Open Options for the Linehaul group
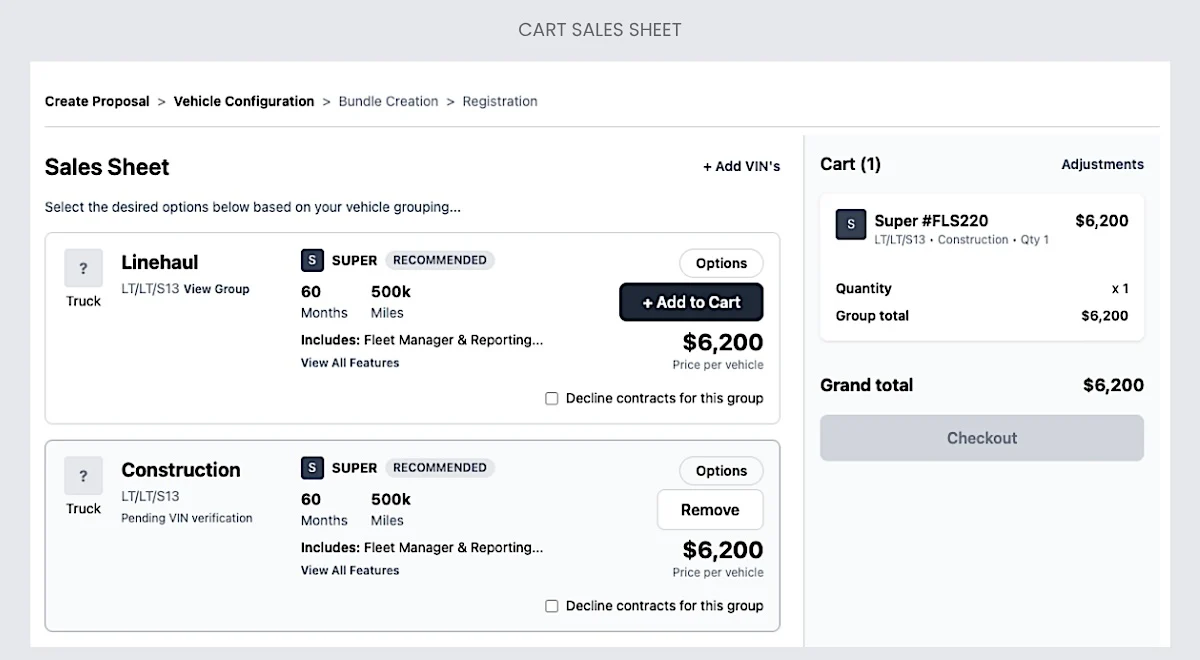This screenshot has width=1200, height=660. click(x=721, y=263)
